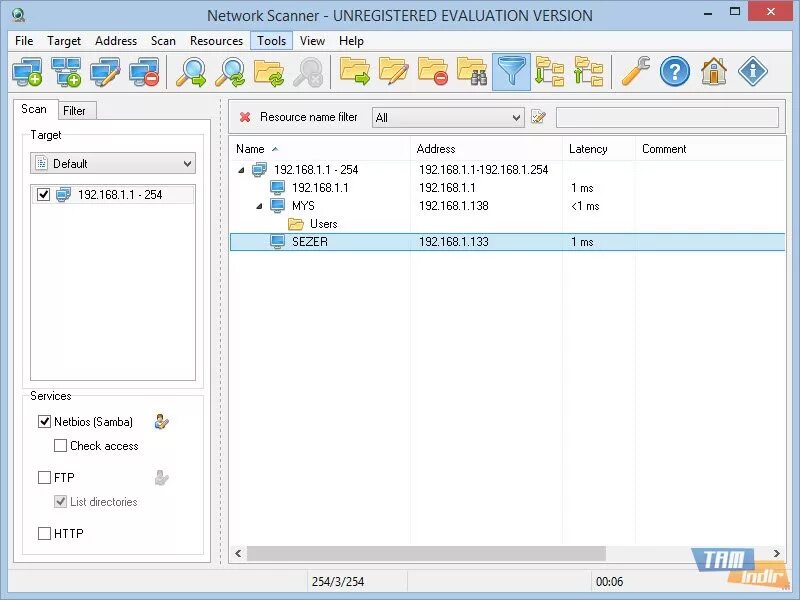
Task: Open the Address menu
Action: [x=116, y=41]
